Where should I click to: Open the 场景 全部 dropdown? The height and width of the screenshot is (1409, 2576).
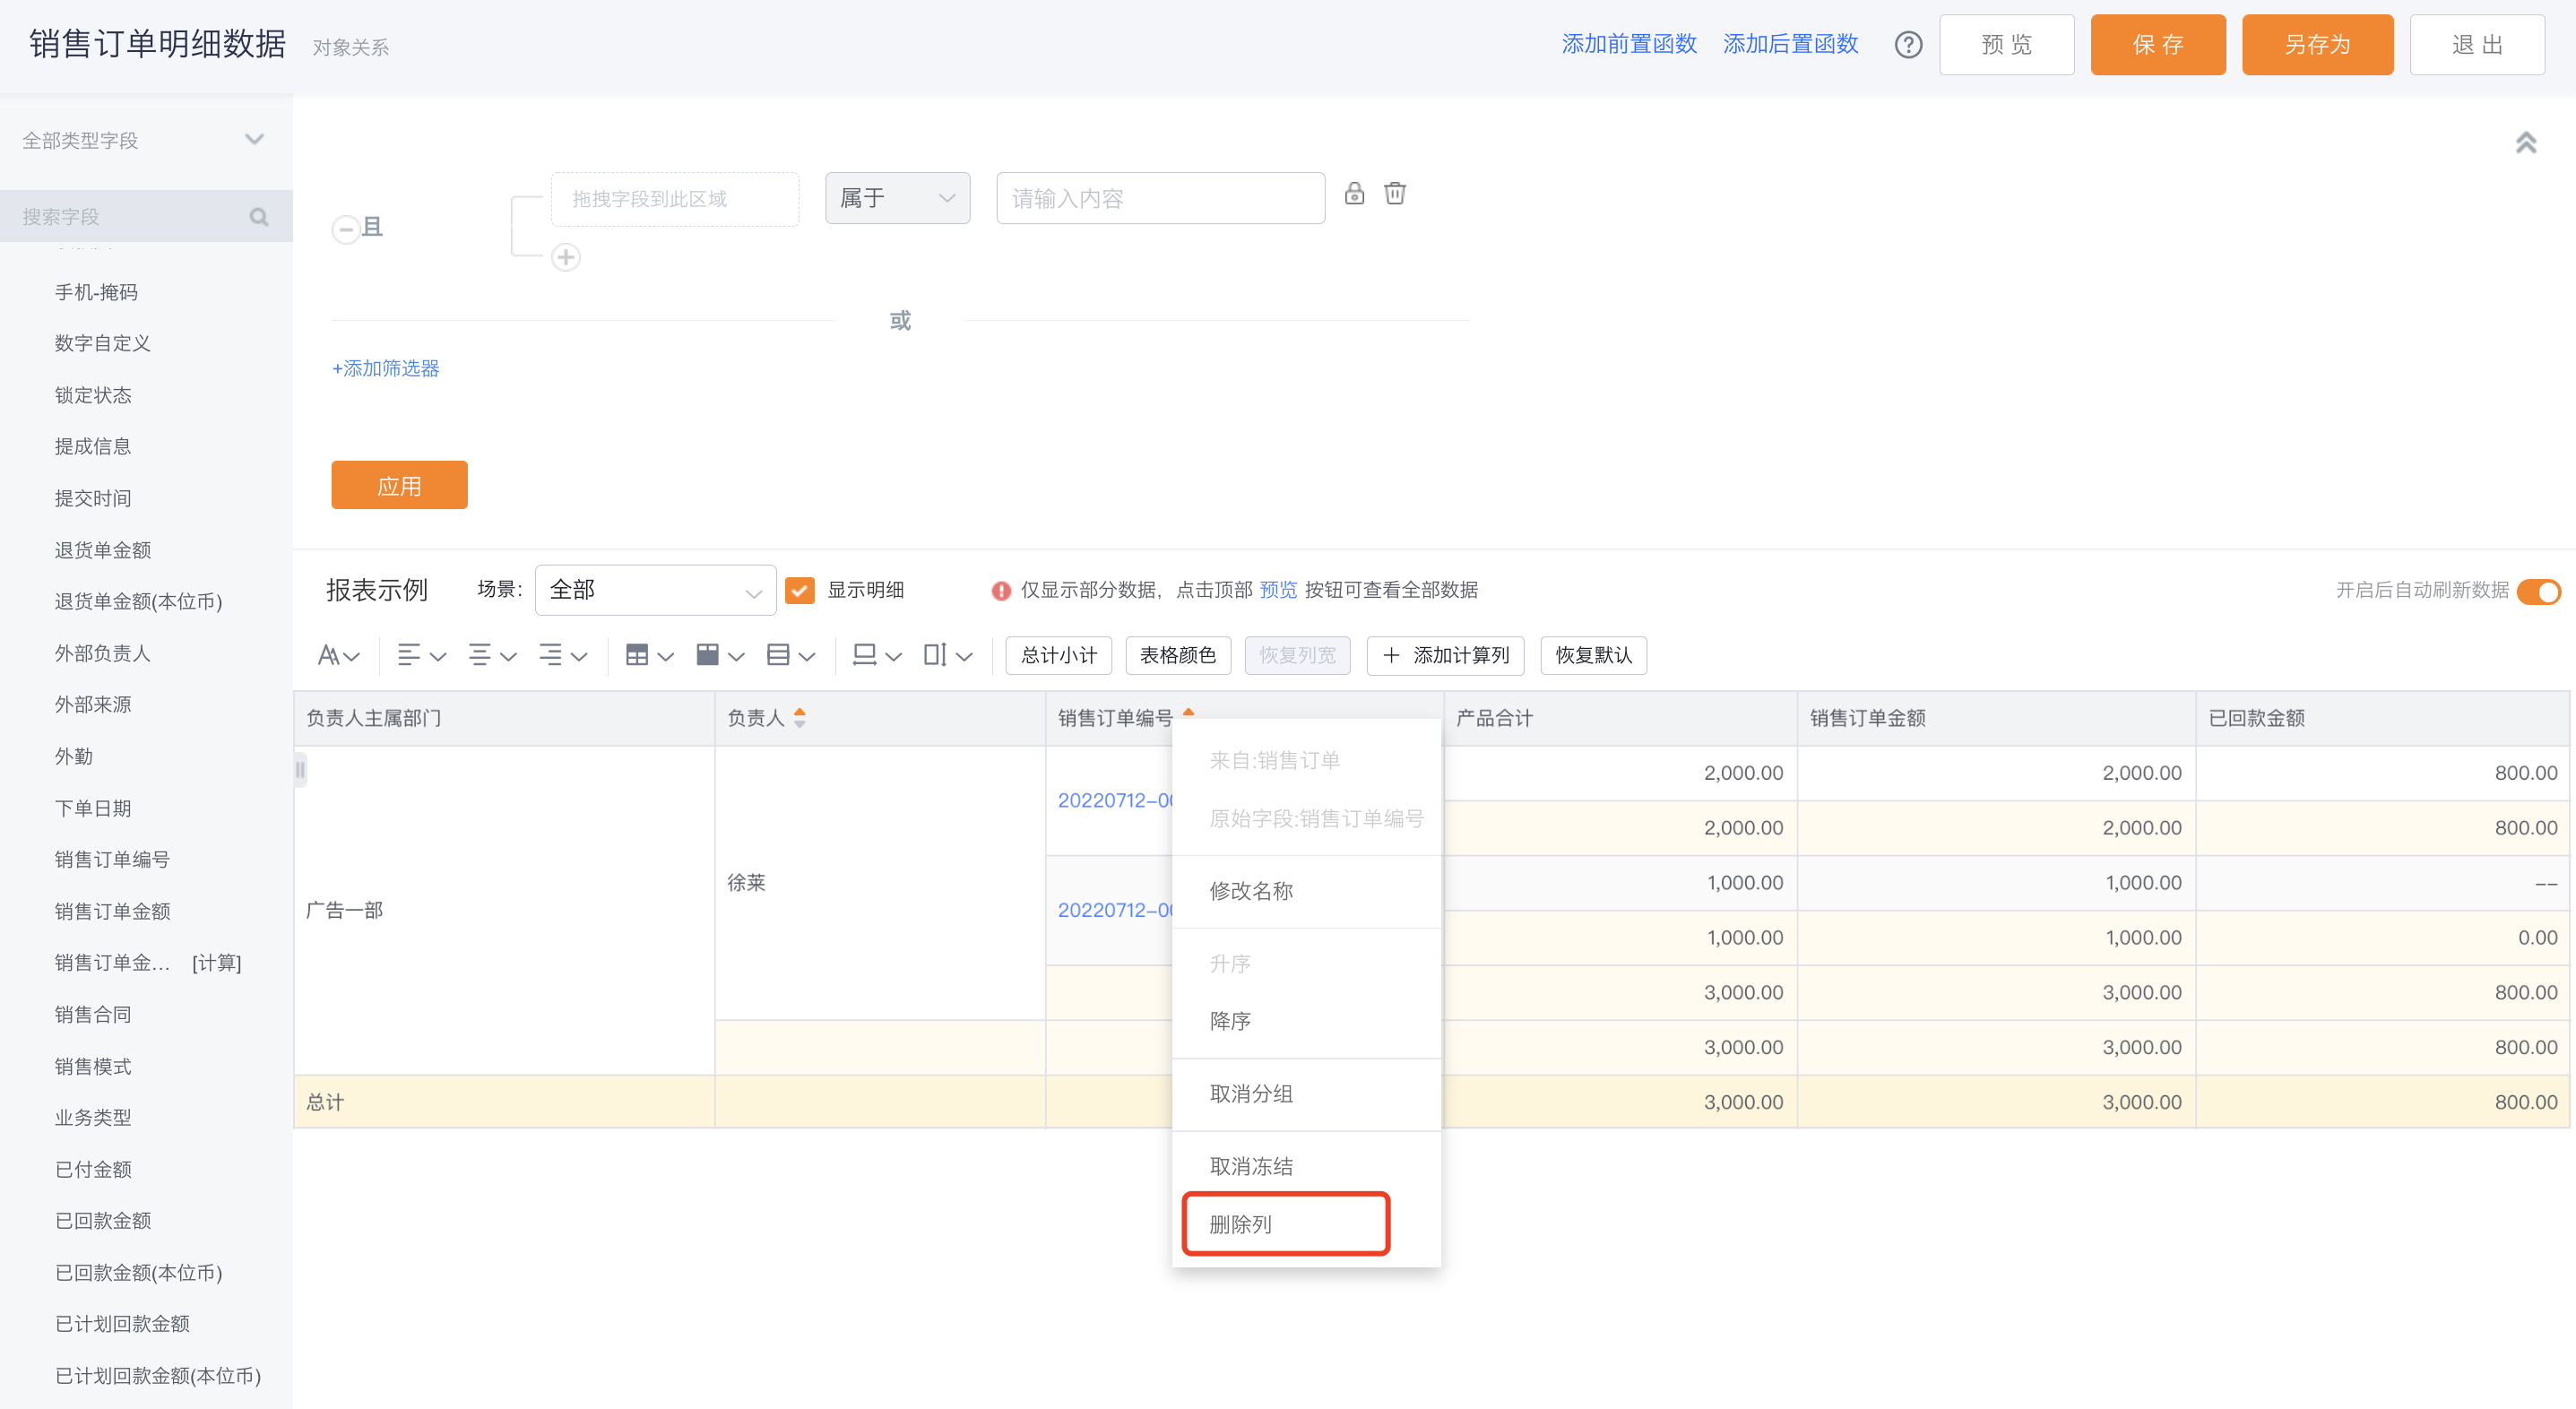tap(655, 590)
